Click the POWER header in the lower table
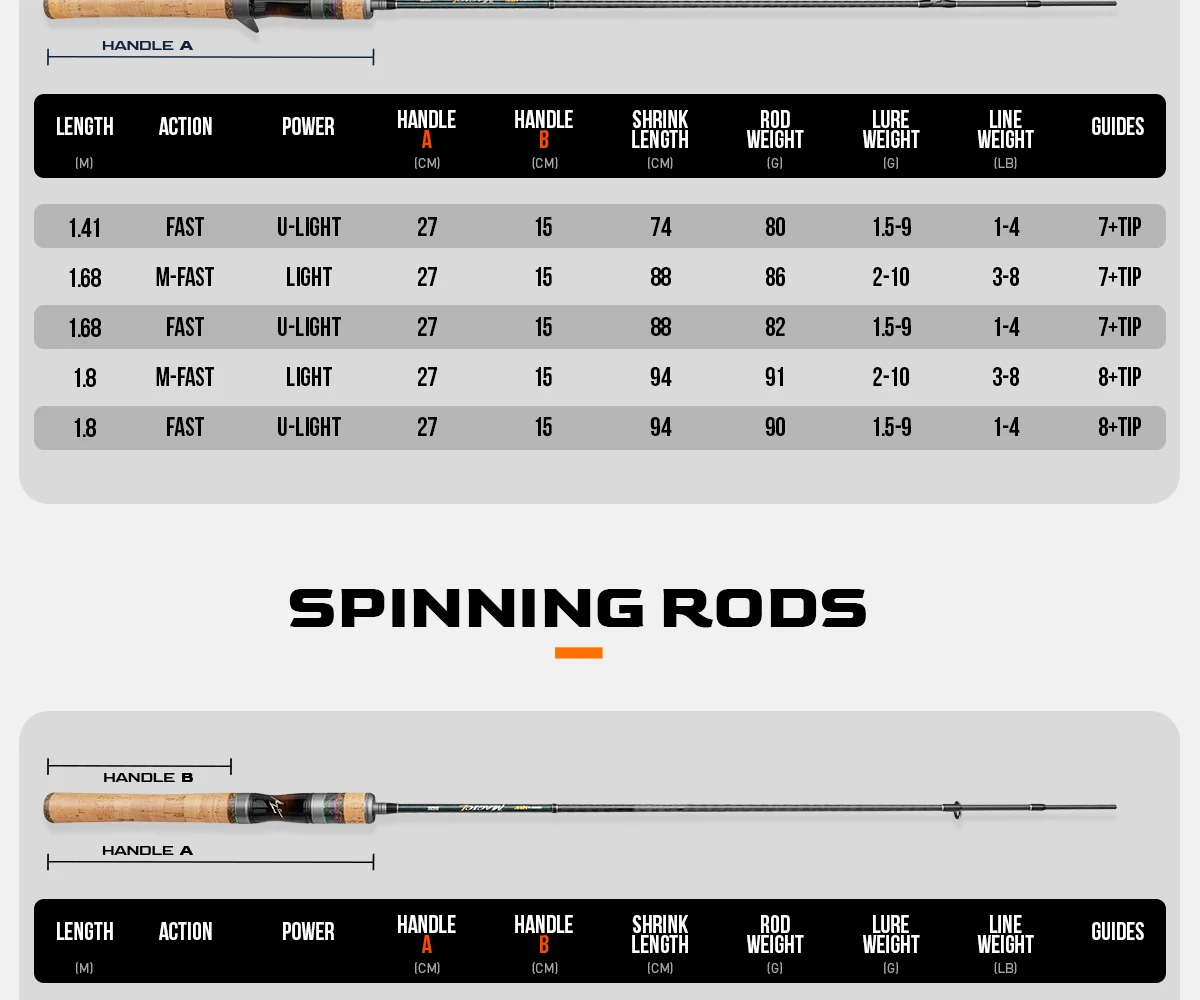 308,932
